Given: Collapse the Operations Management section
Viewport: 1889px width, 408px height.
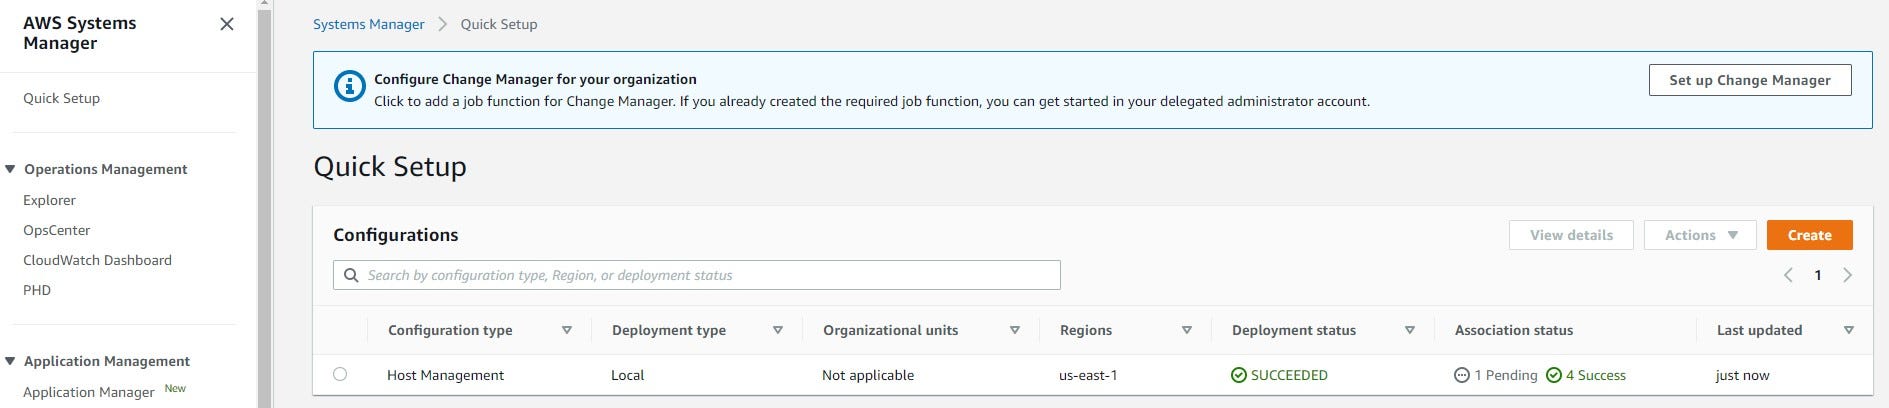Looking at the screenshot, I should (10, 169).
